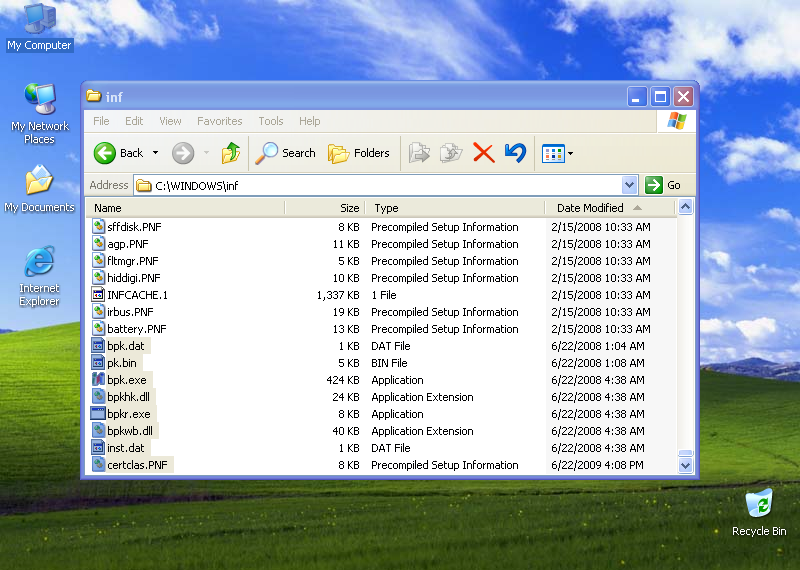800x570 pixels.
Task: Sort by the Size column header
Action: (x=324, y=208)
